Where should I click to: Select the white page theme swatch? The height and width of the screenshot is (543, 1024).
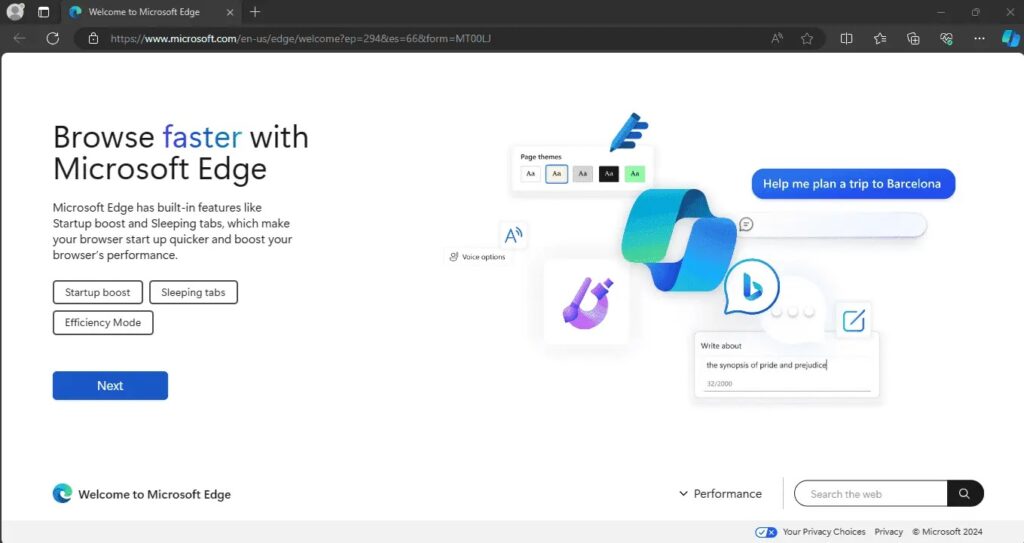click(530, 174)
